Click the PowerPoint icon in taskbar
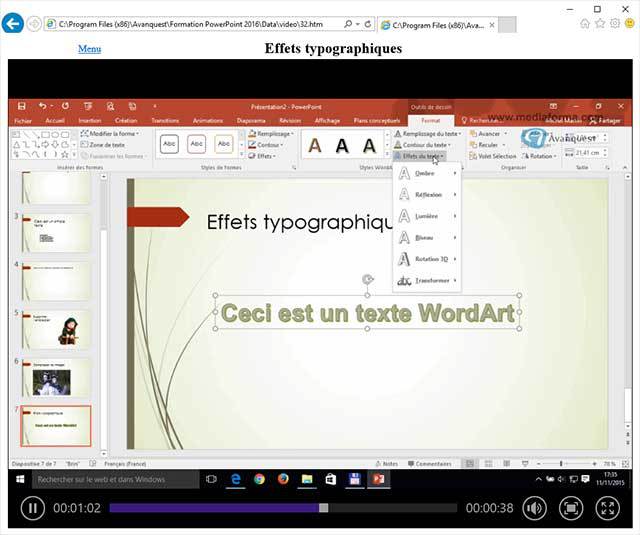The width and height of the screenshot is (640, 535). click(379, 480)
